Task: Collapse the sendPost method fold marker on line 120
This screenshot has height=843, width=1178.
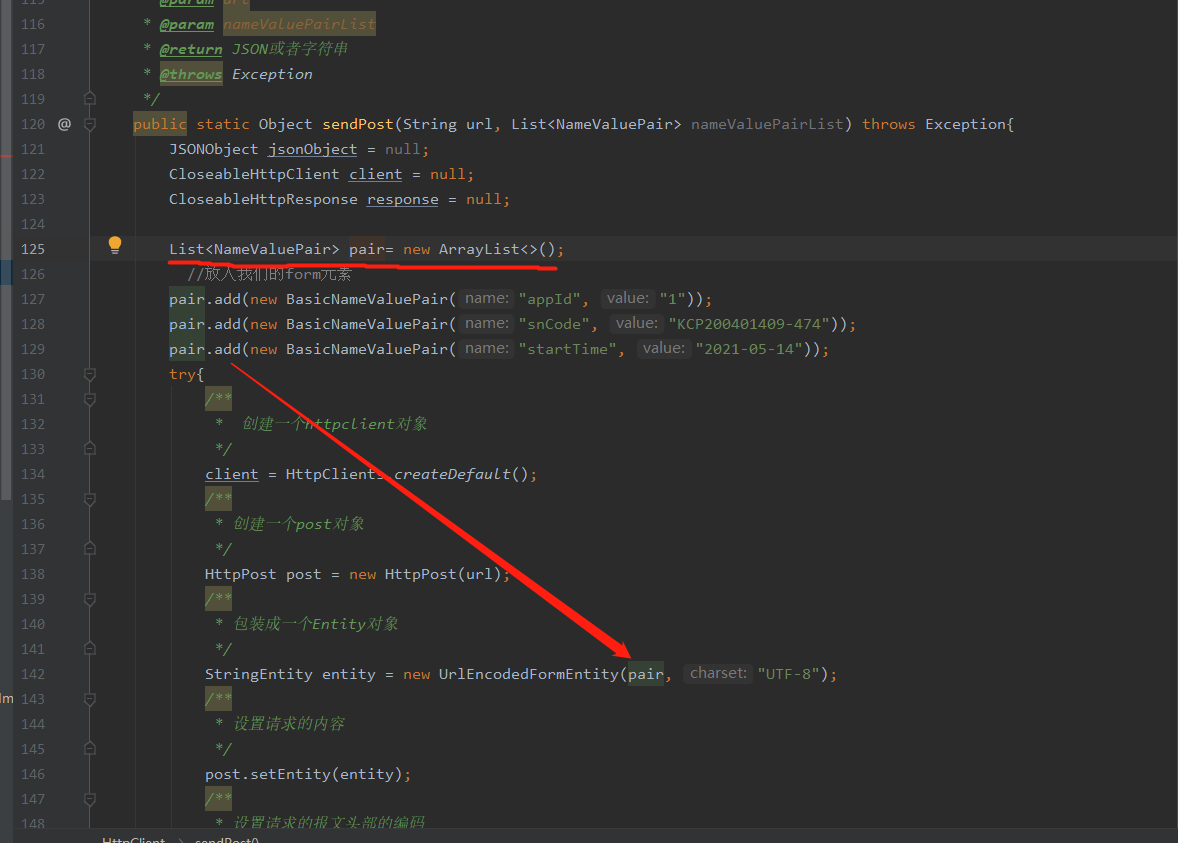Action: (x=89, y=124)
